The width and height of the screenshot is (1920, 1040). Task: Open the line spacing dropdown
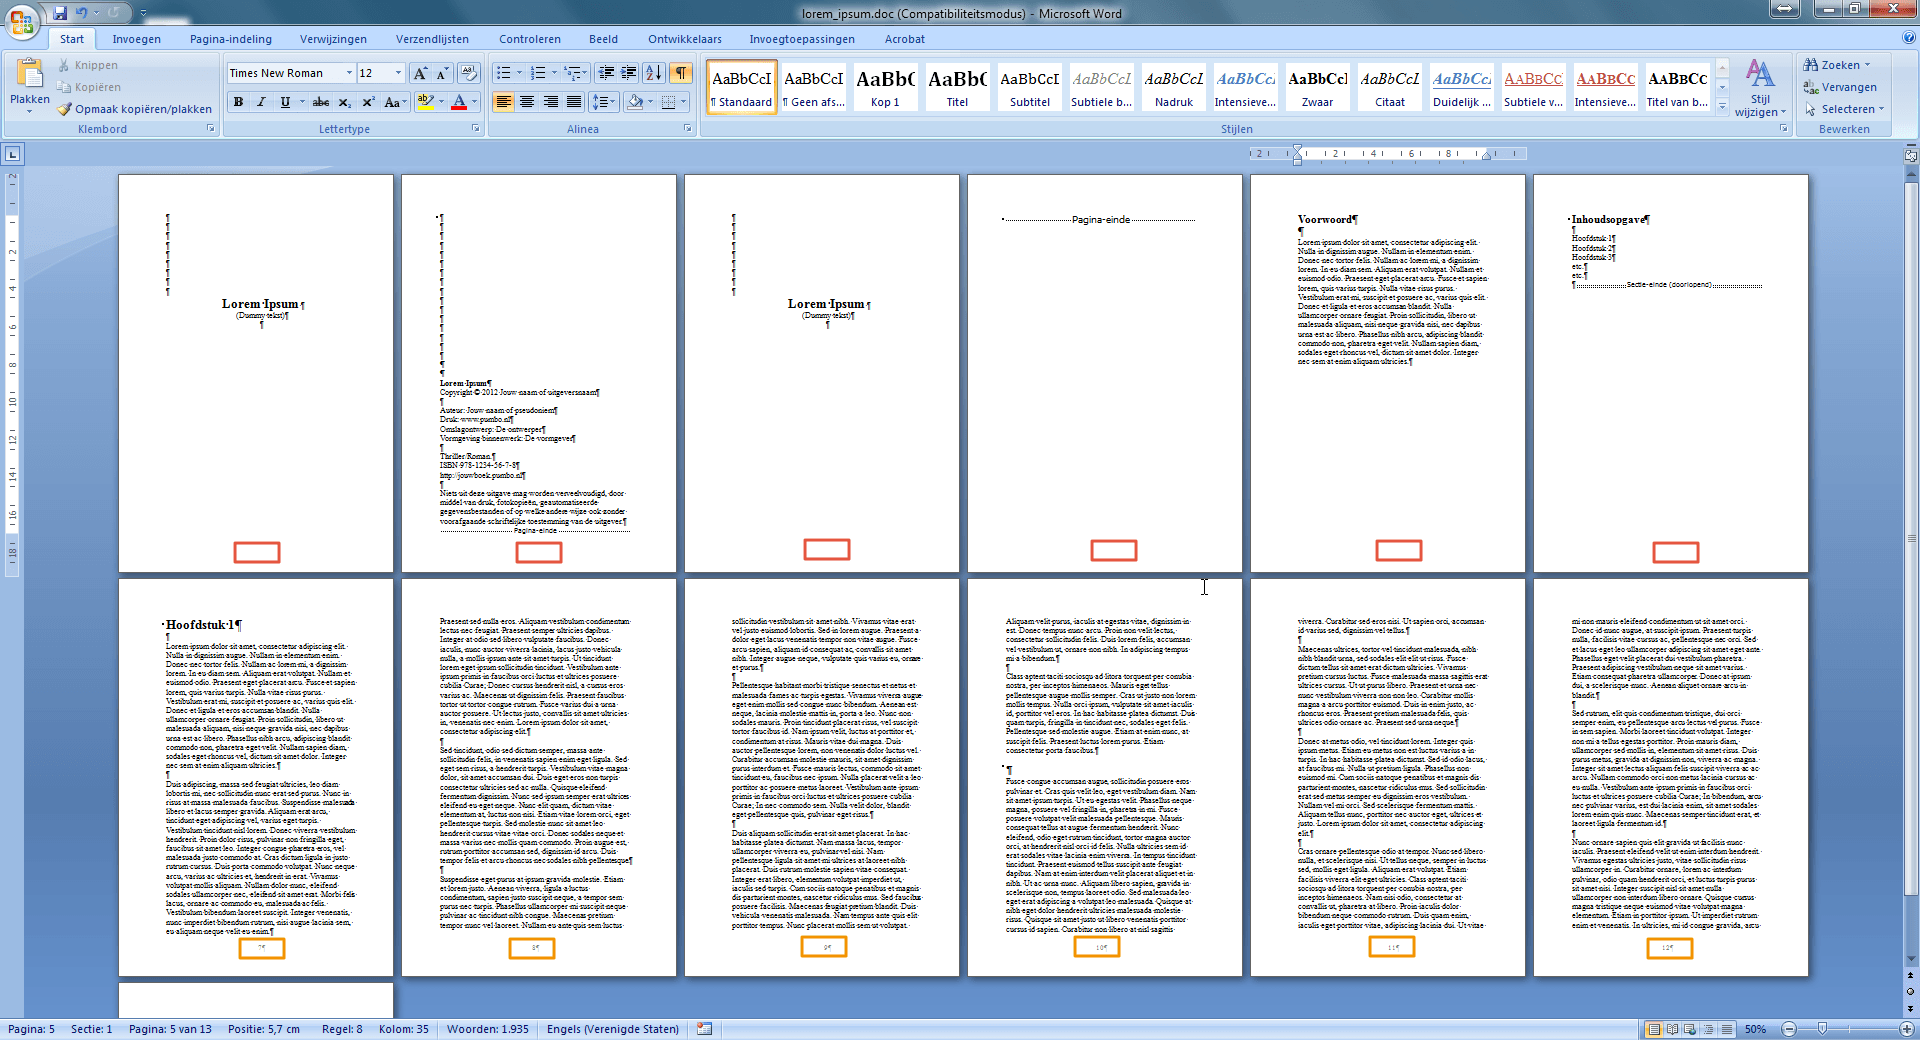[602, 102]
